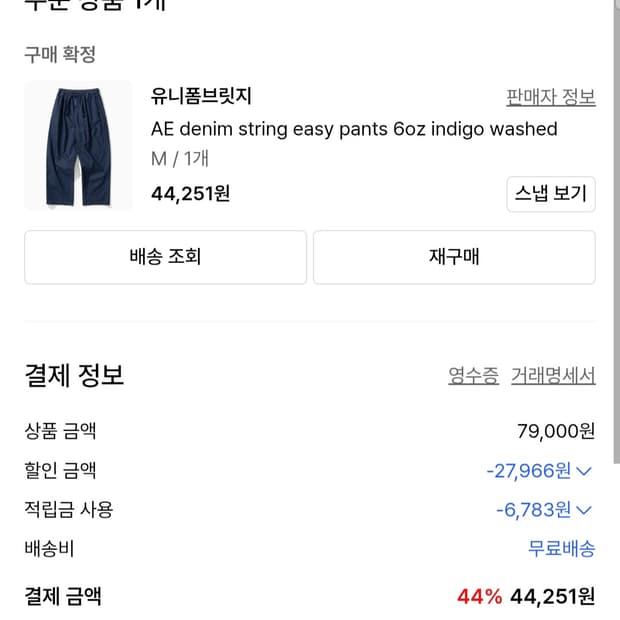Tap the 재구매 button

(454, 257)
